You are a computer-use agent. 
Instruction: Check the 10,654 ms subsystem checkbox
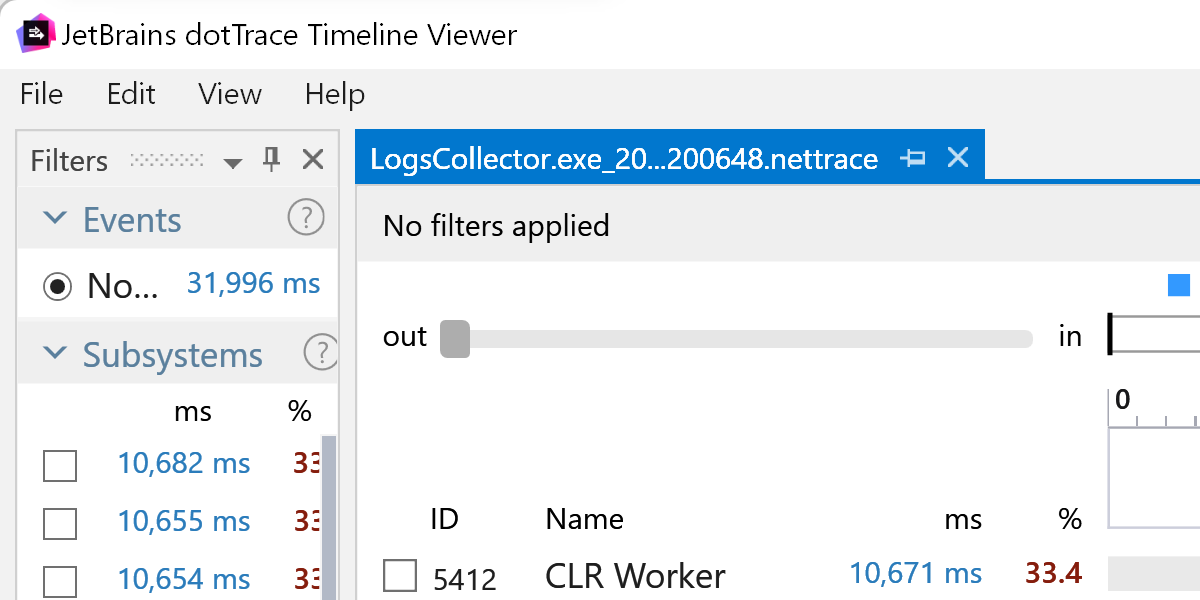coord(60,581)
